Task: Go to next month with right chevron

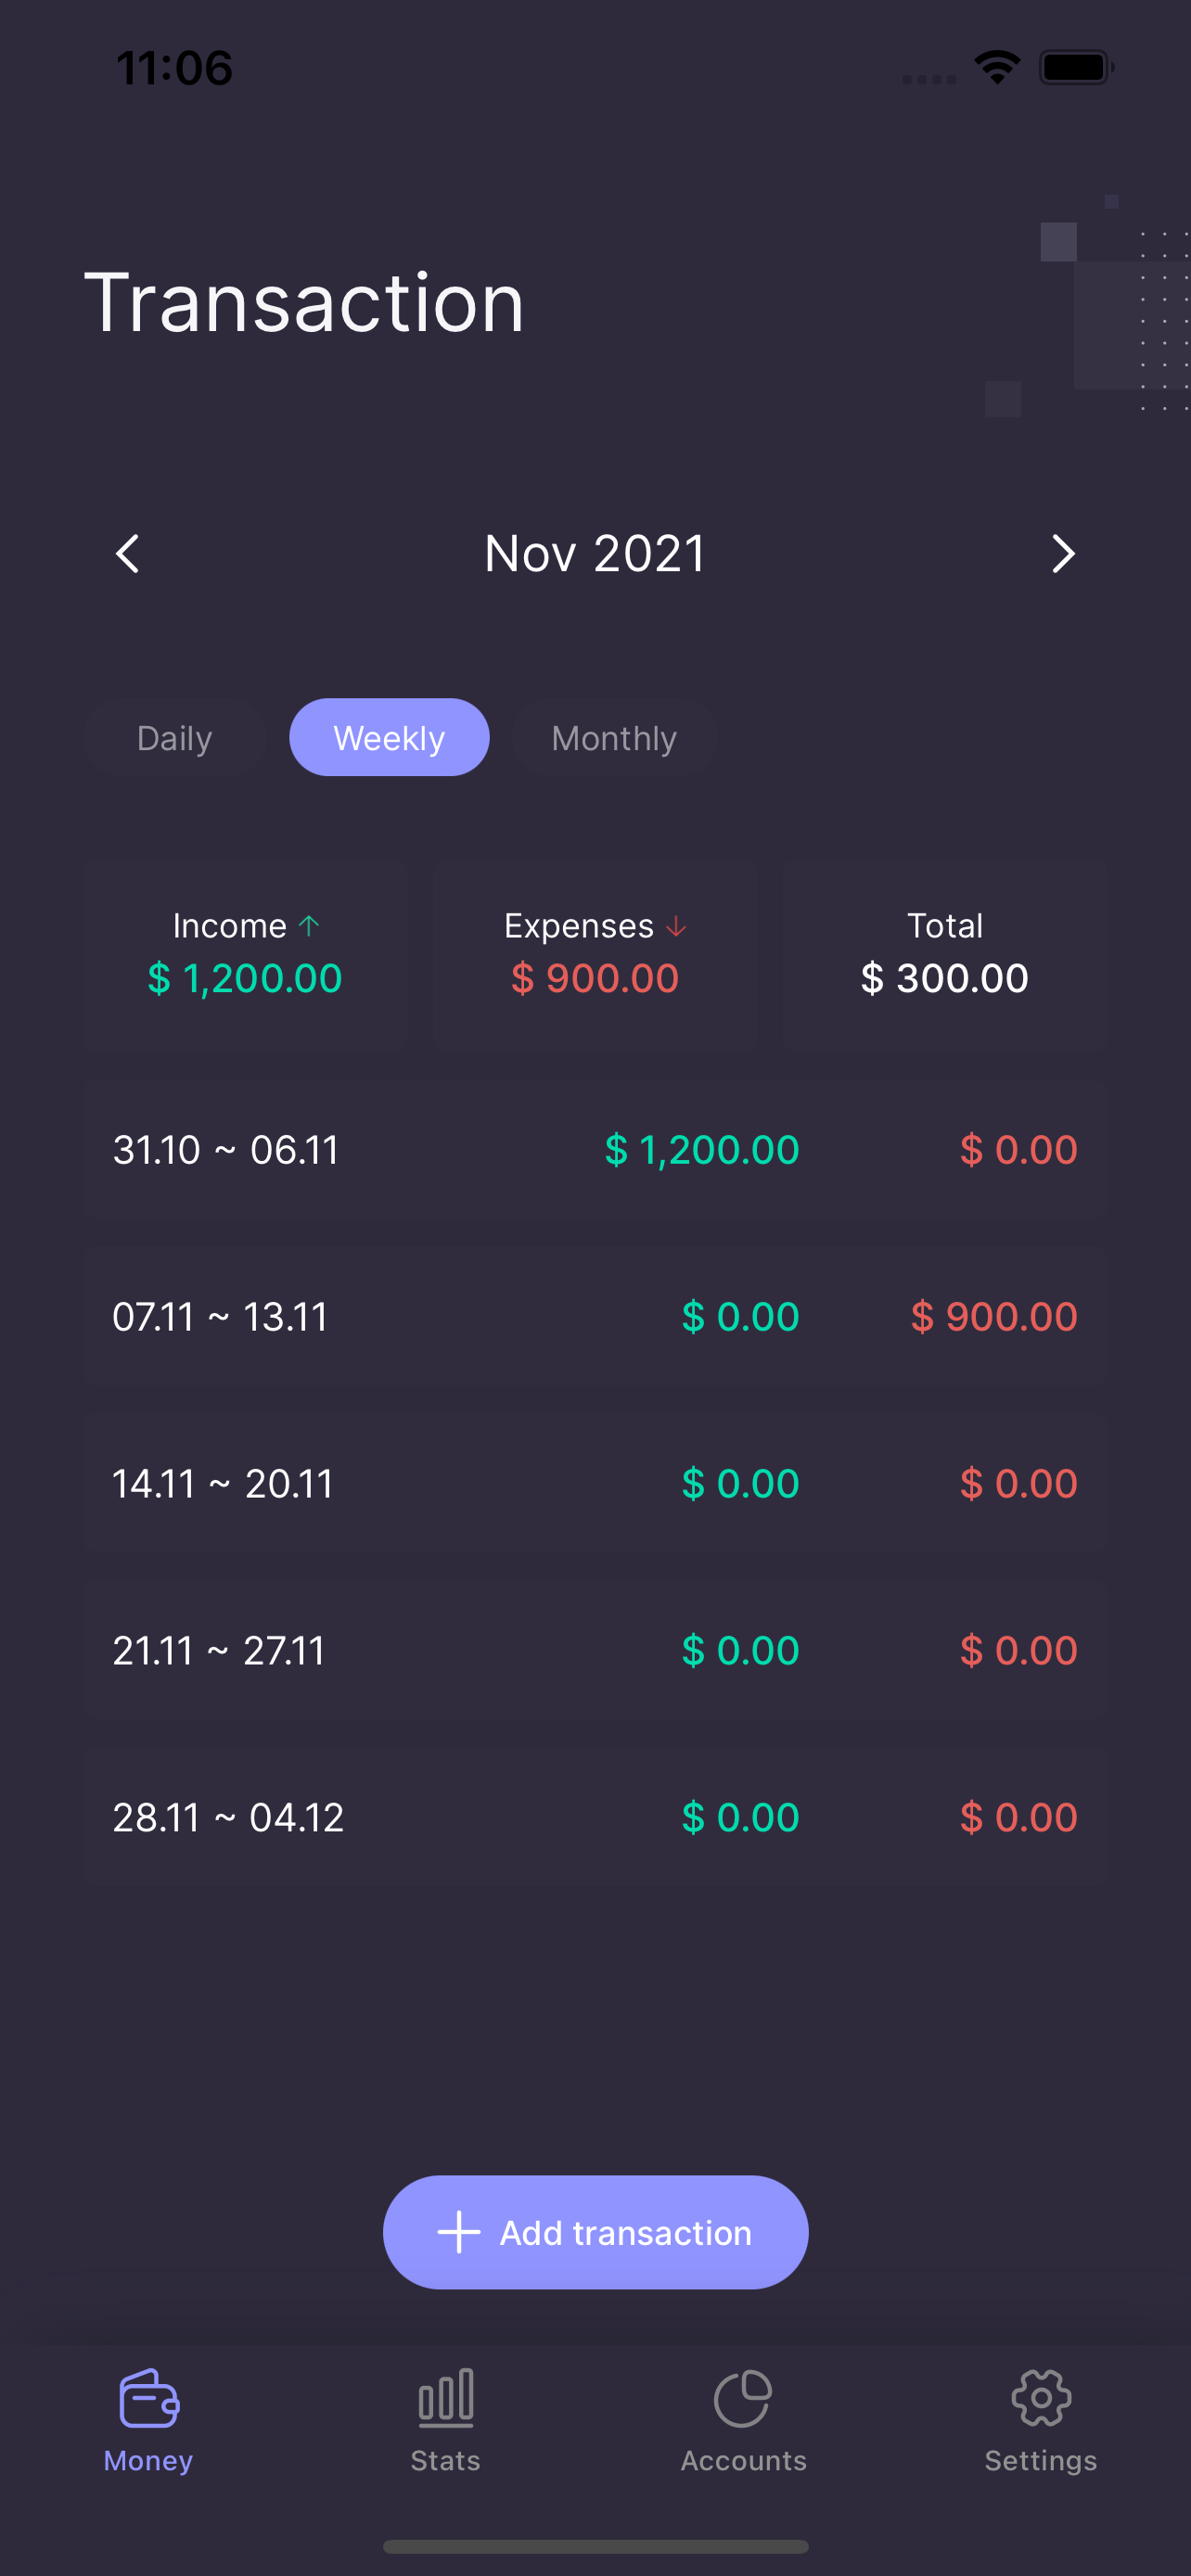Action: (x=1063, y=553)
